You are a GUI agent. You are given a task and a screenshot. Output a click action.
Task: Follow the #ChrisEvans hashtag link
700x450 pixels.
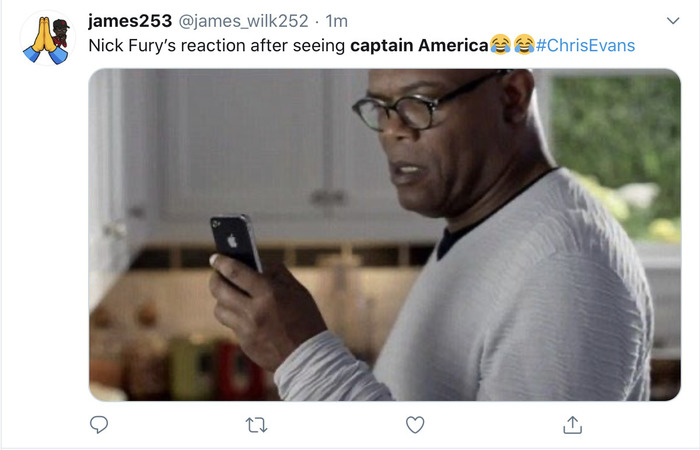585,46
